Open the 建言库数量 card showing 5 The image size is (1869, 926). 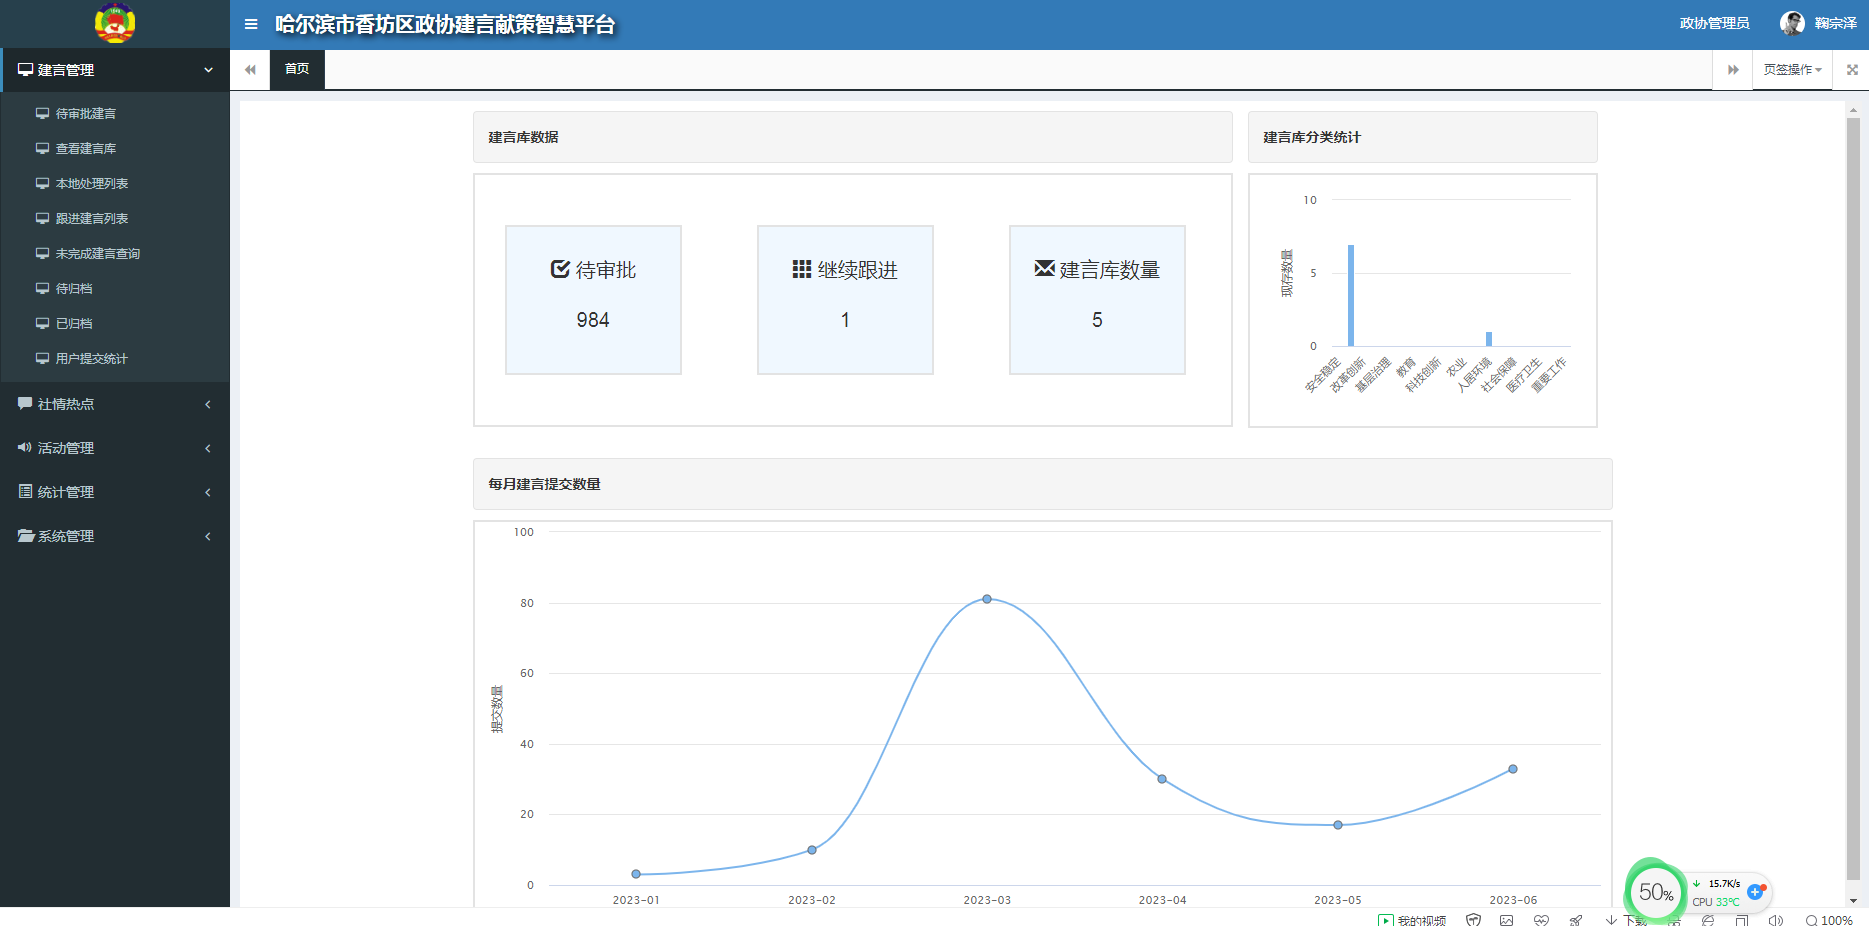(x=1097, y=300)
